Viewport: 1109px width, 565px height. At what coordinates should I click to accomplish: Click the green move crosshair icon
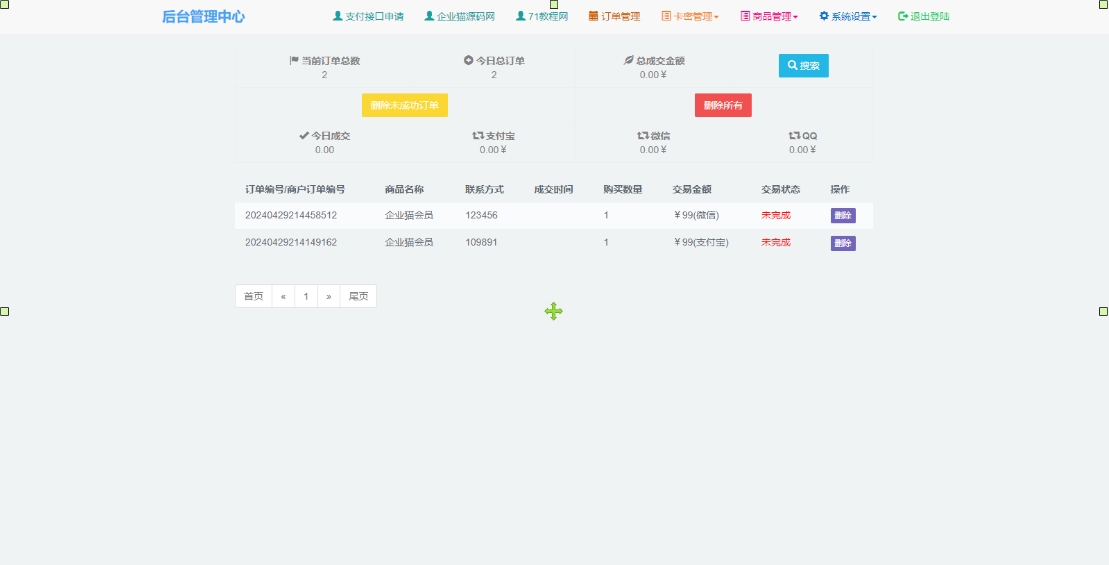pyautogui.click(x=554, y=311)
